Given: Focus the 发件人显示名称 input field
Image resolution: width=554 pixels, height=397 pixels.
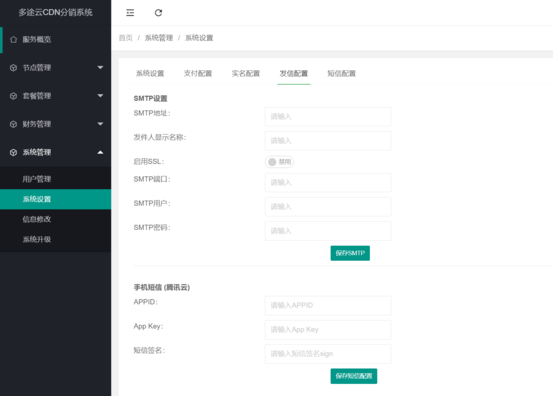Looking at the screenshot, I should (x=328, y=141).
